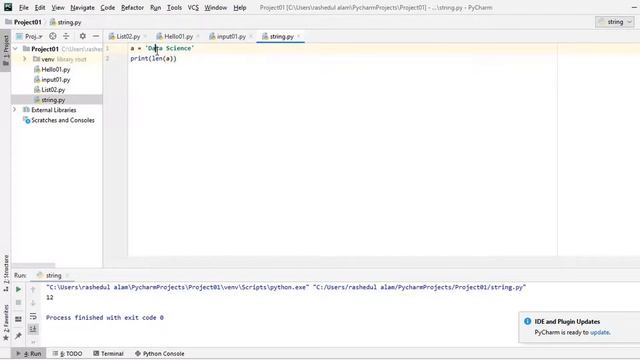Open the Code menu
The height and width of the screenshot is (360, 640).
[107, 7]
